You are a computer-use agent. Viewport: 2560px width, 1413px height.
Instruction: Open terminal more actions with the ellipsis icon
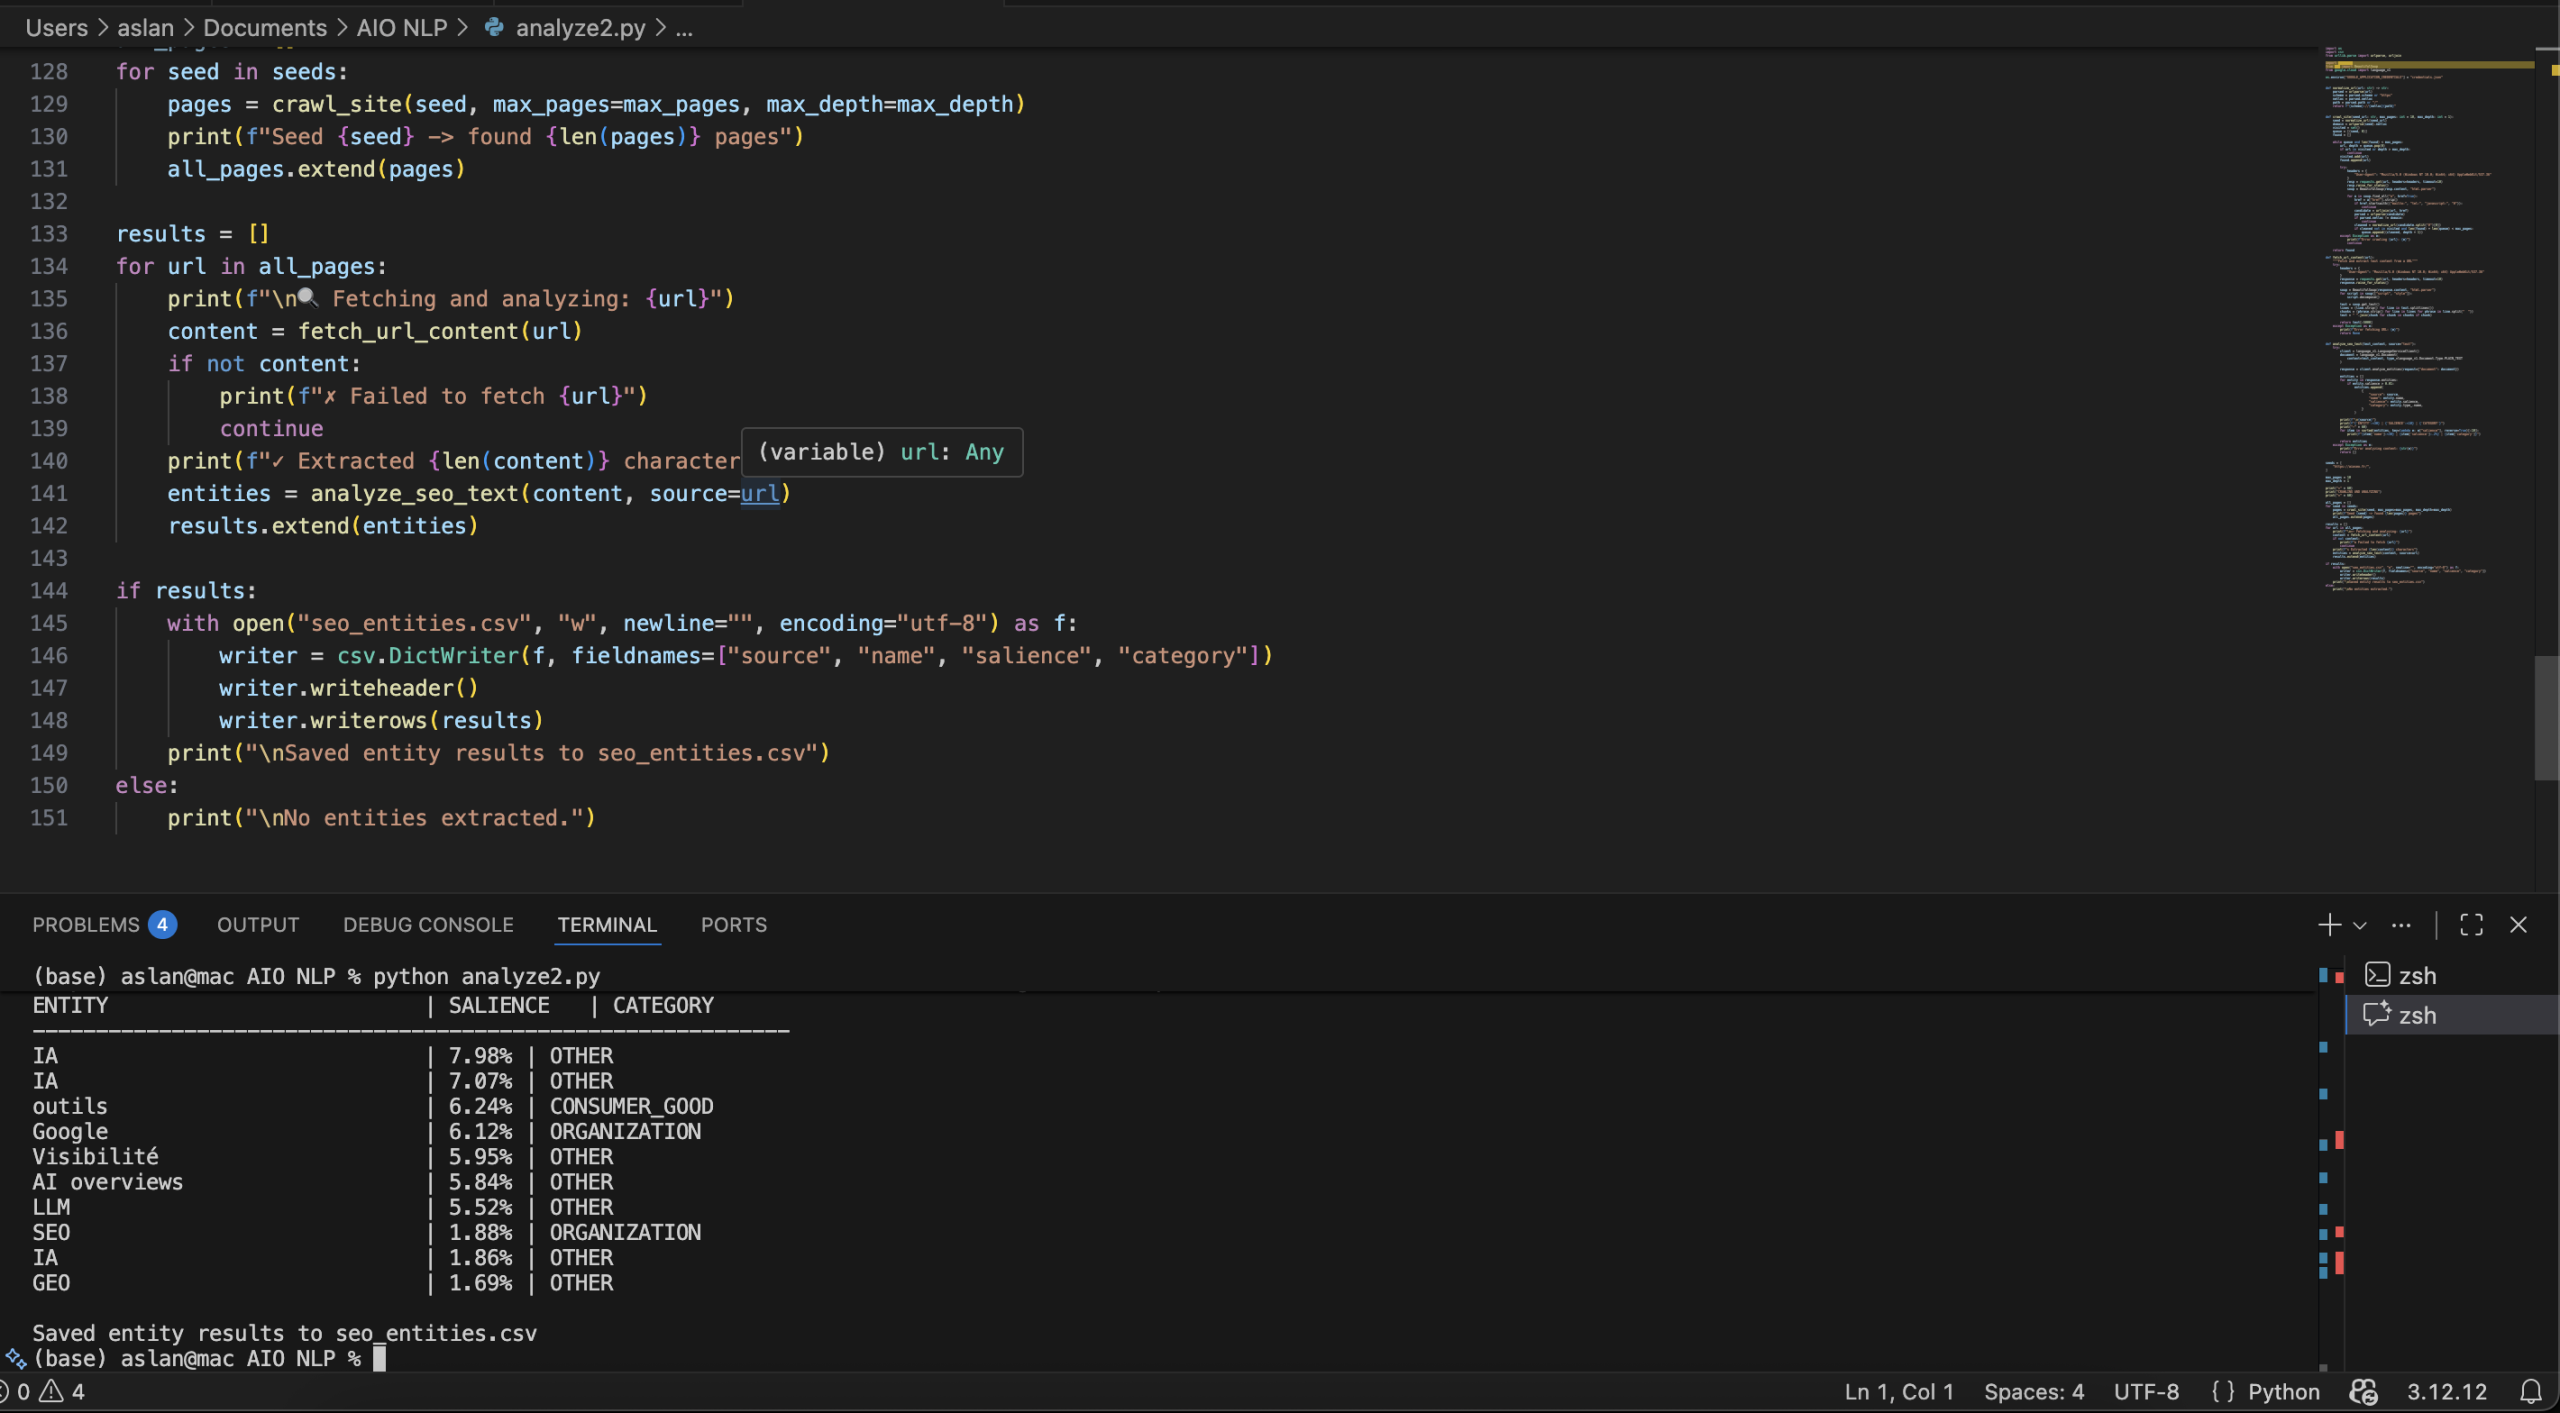[x=2402, y=925]
